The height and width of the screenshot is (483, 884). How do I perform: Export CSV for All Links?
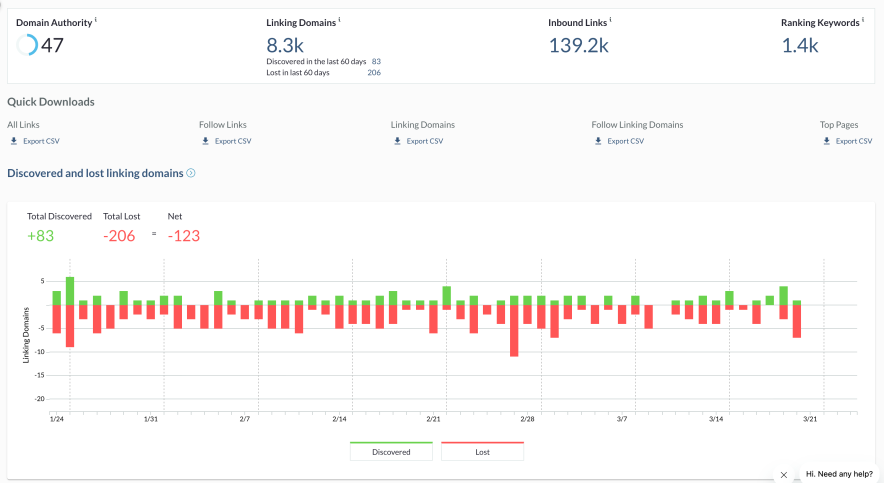tap(41, 141)
